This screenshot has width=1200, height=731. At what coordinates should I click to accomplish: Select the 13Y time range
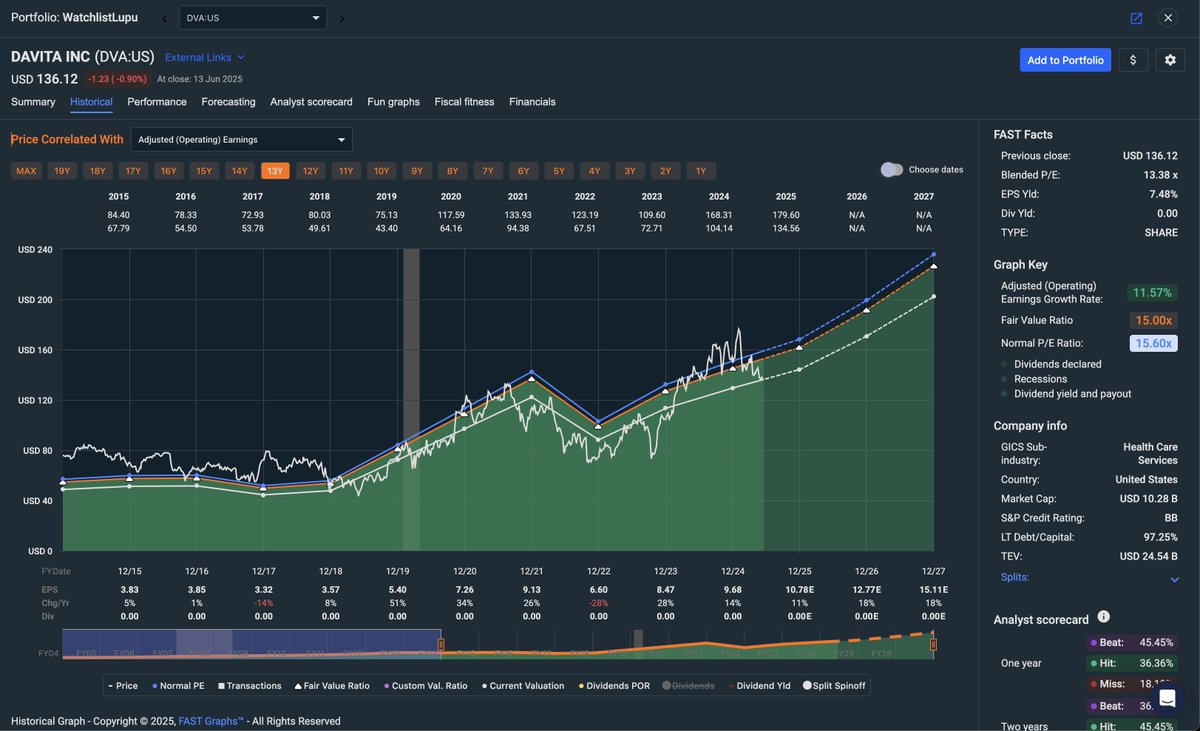pos(275,171)
